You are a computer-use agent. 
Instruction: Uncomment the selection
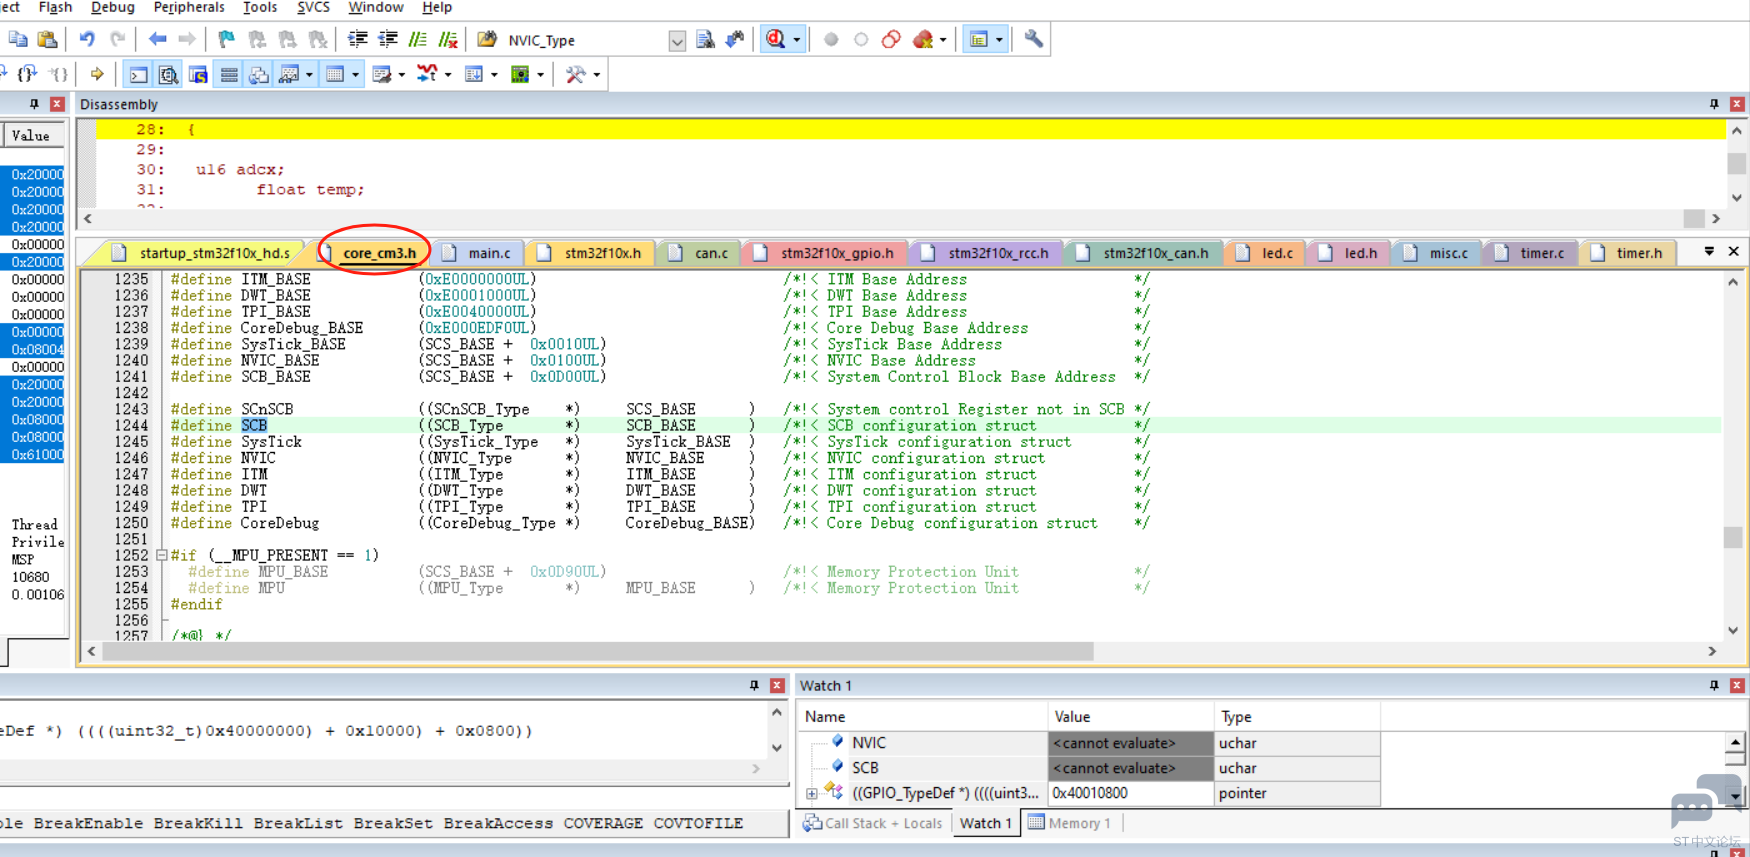tap(448, 40)
